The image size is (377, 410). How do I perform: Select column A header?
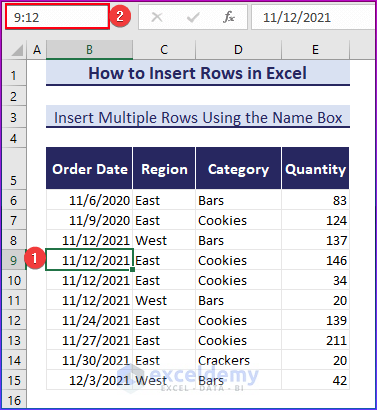pos(36,50)
